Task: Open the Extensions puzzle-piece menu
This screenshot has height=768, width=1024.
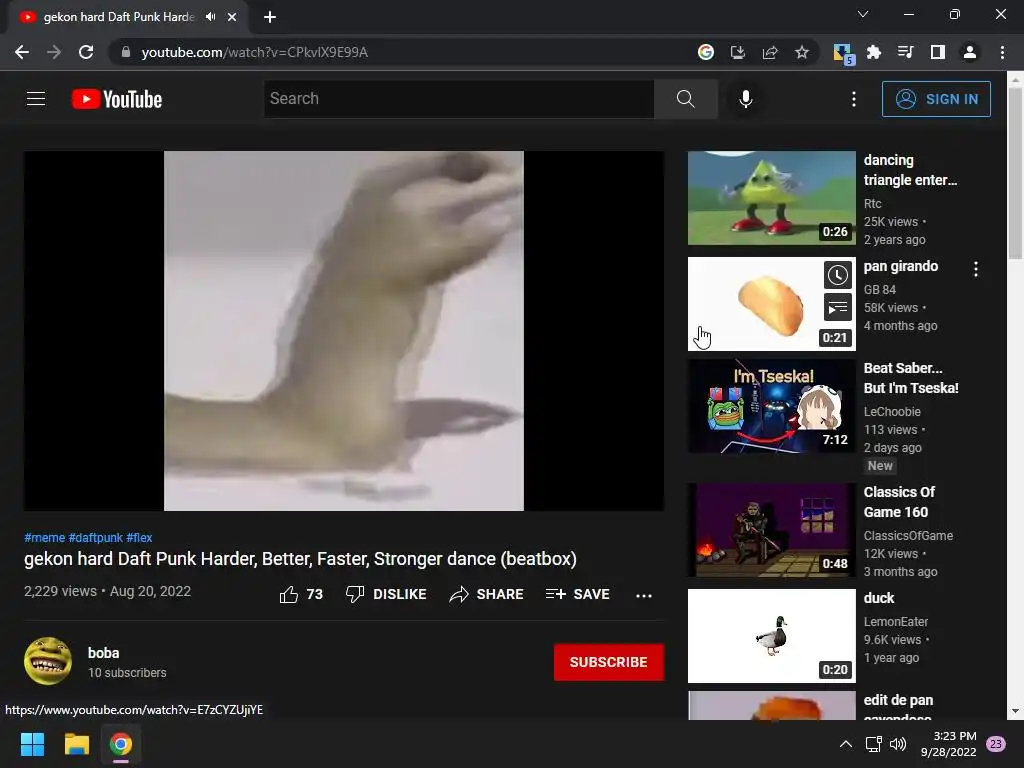Action: coord(874,52)
